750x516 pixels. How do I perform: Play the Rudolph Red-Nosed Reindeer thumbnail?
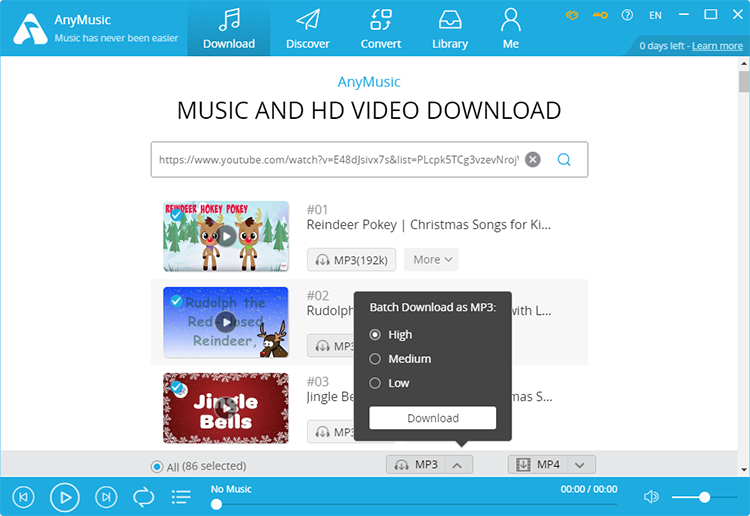tap(226, 322)
